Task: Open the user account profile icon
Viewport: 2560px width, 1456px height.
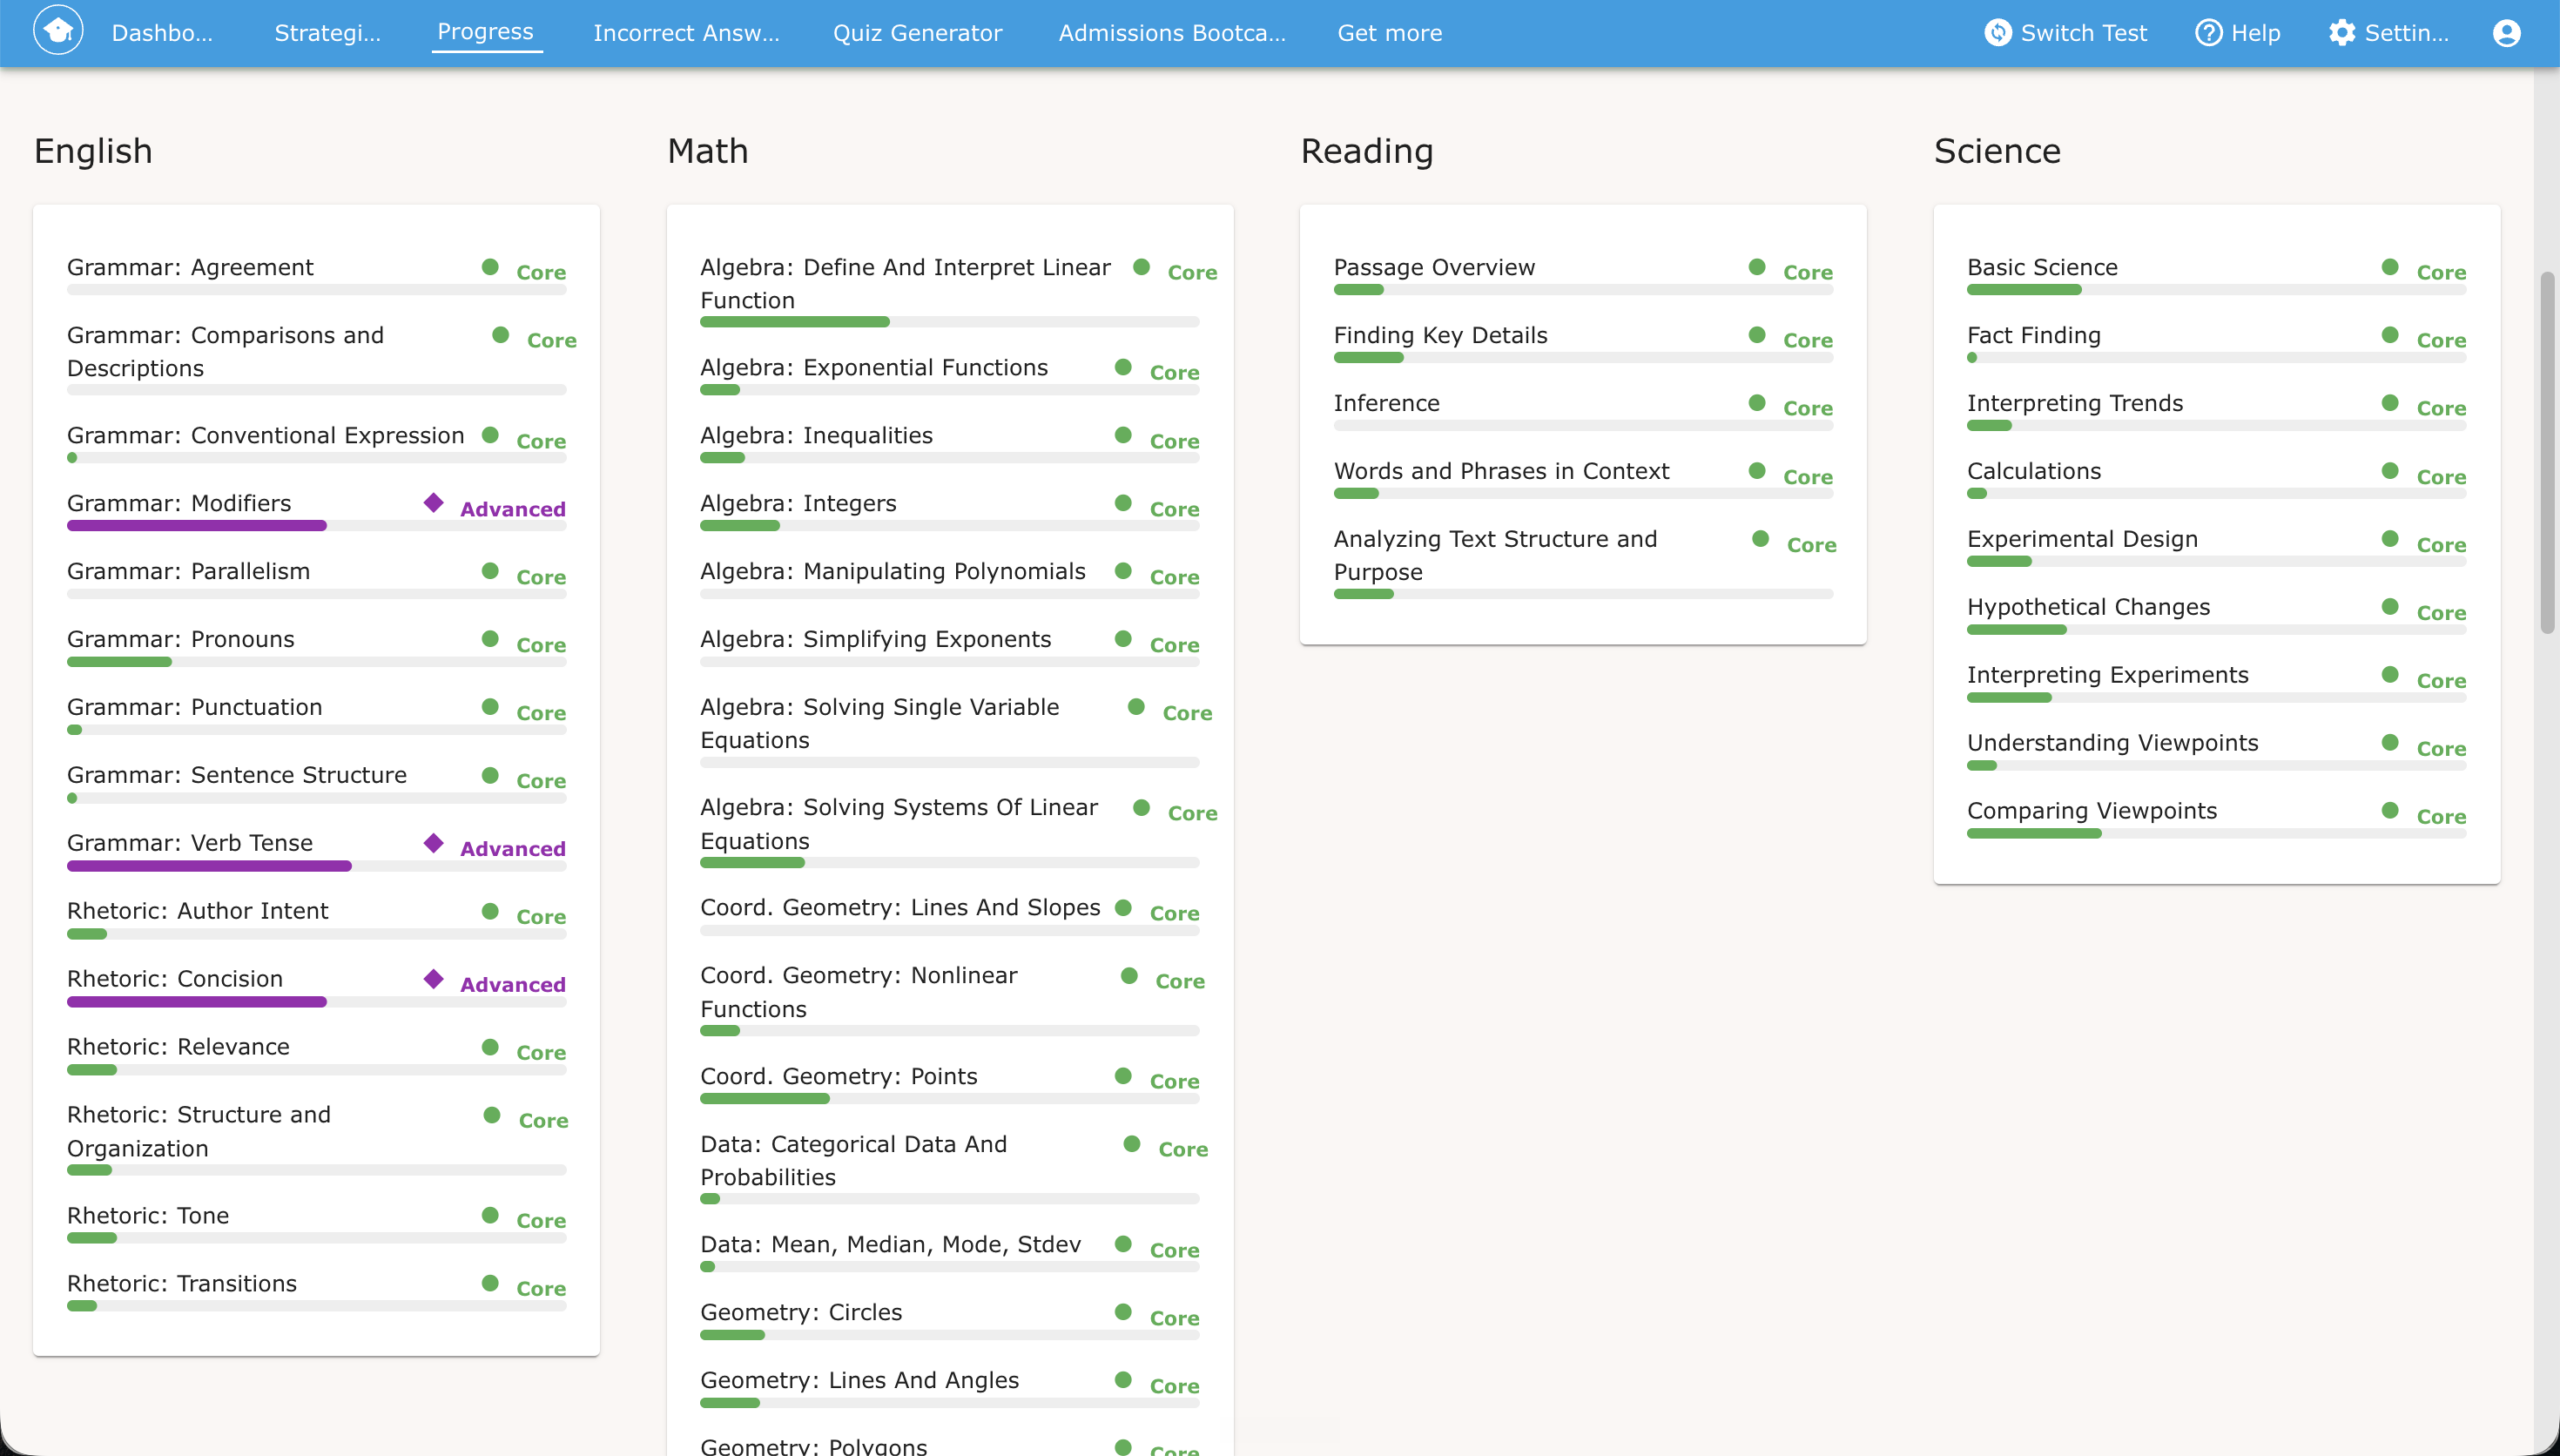Action: point(2506,33)
